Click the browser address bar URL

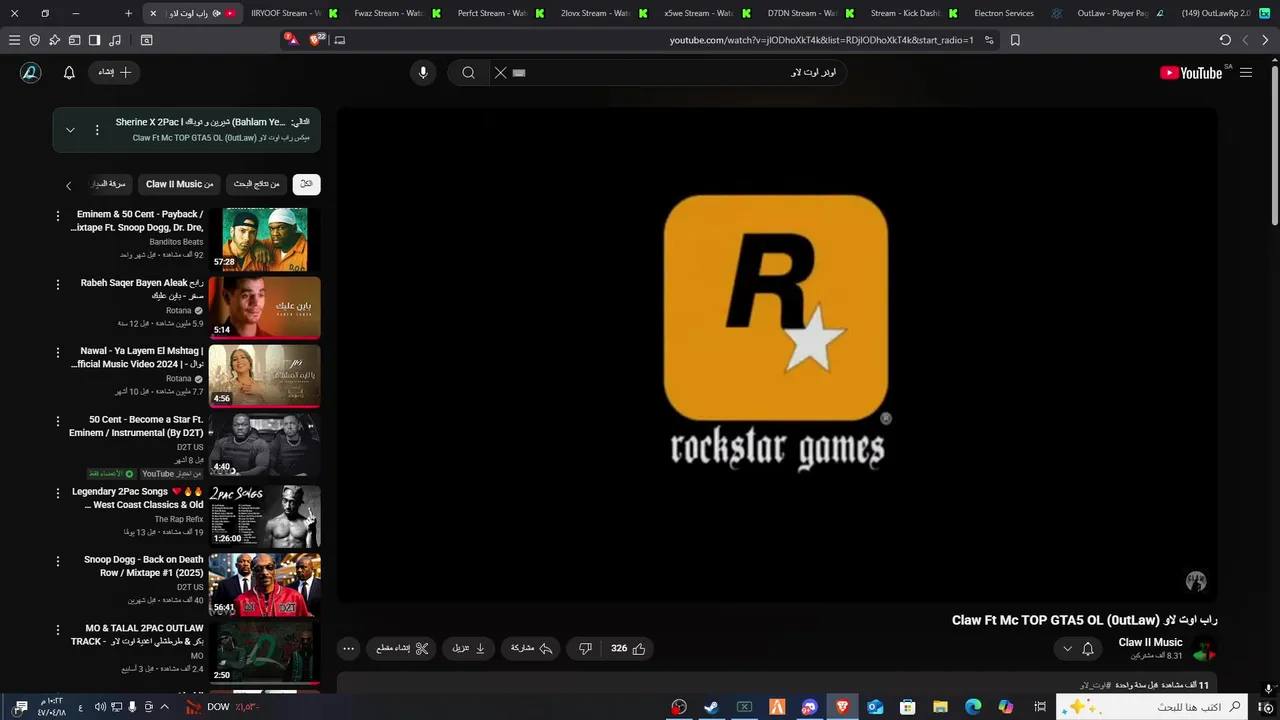[x=821, y=40]
